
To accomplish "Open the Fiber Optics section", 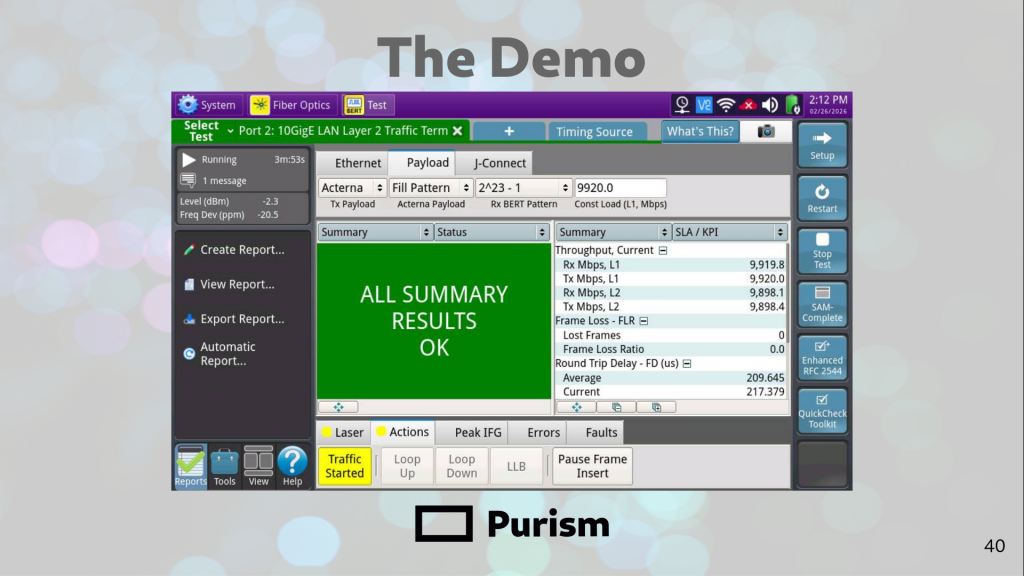I will [291, 104].
